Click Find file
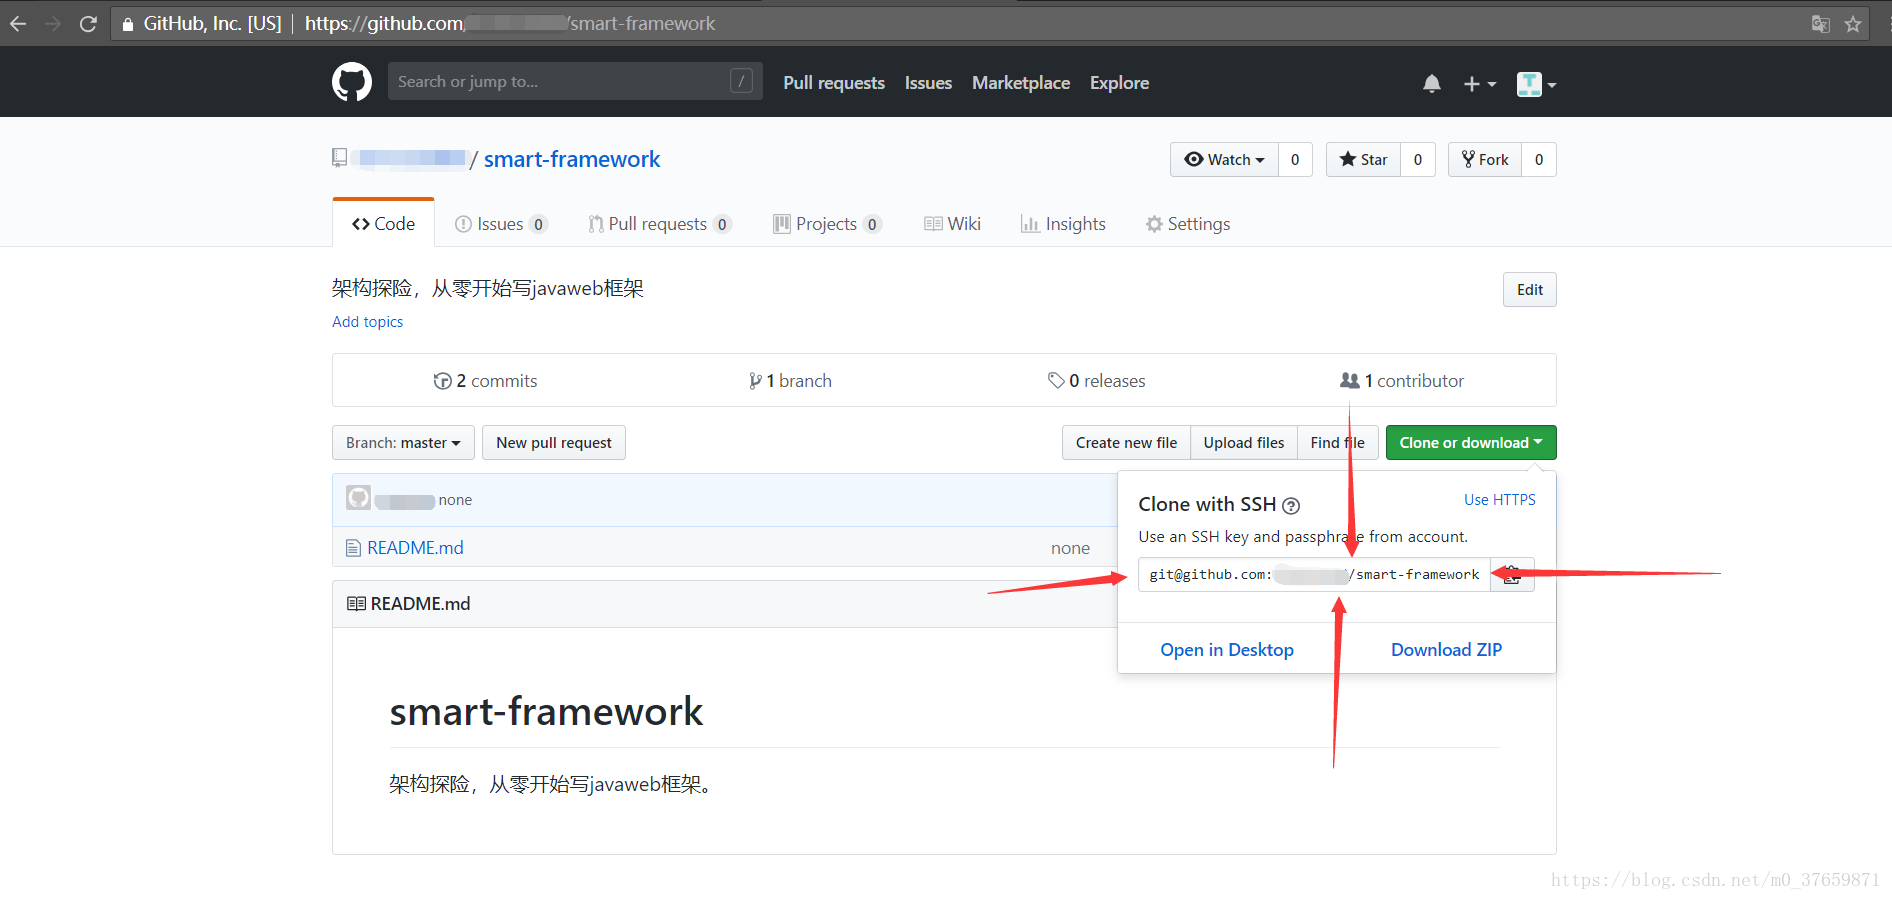1892x900 pixels. pyautogui.click(x=1337, y=443)
